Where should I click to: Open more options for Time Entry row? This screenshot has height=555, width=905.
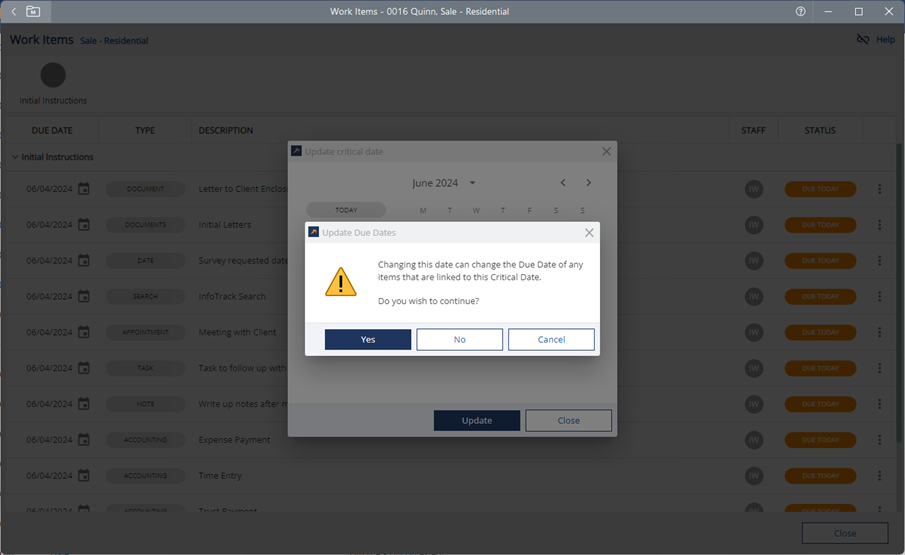[x=880, y=476]
